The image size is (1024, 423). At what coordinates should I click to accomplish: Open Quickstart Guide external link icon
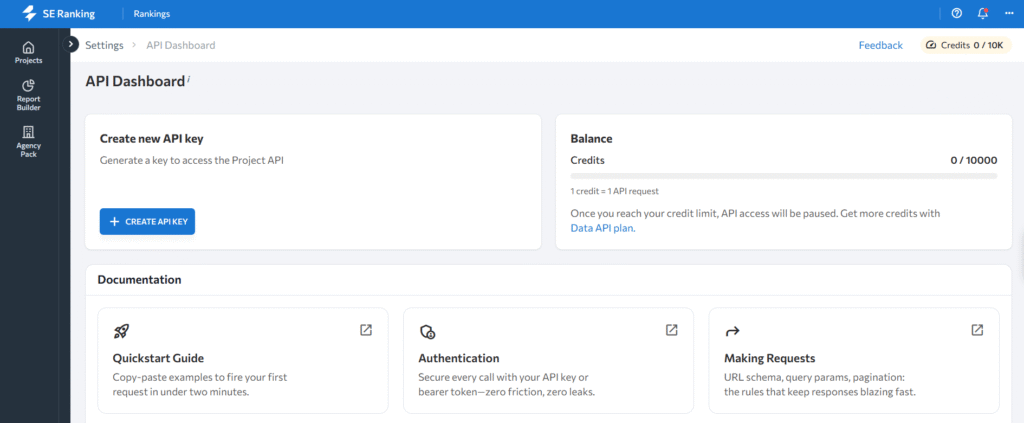(366, 330)
